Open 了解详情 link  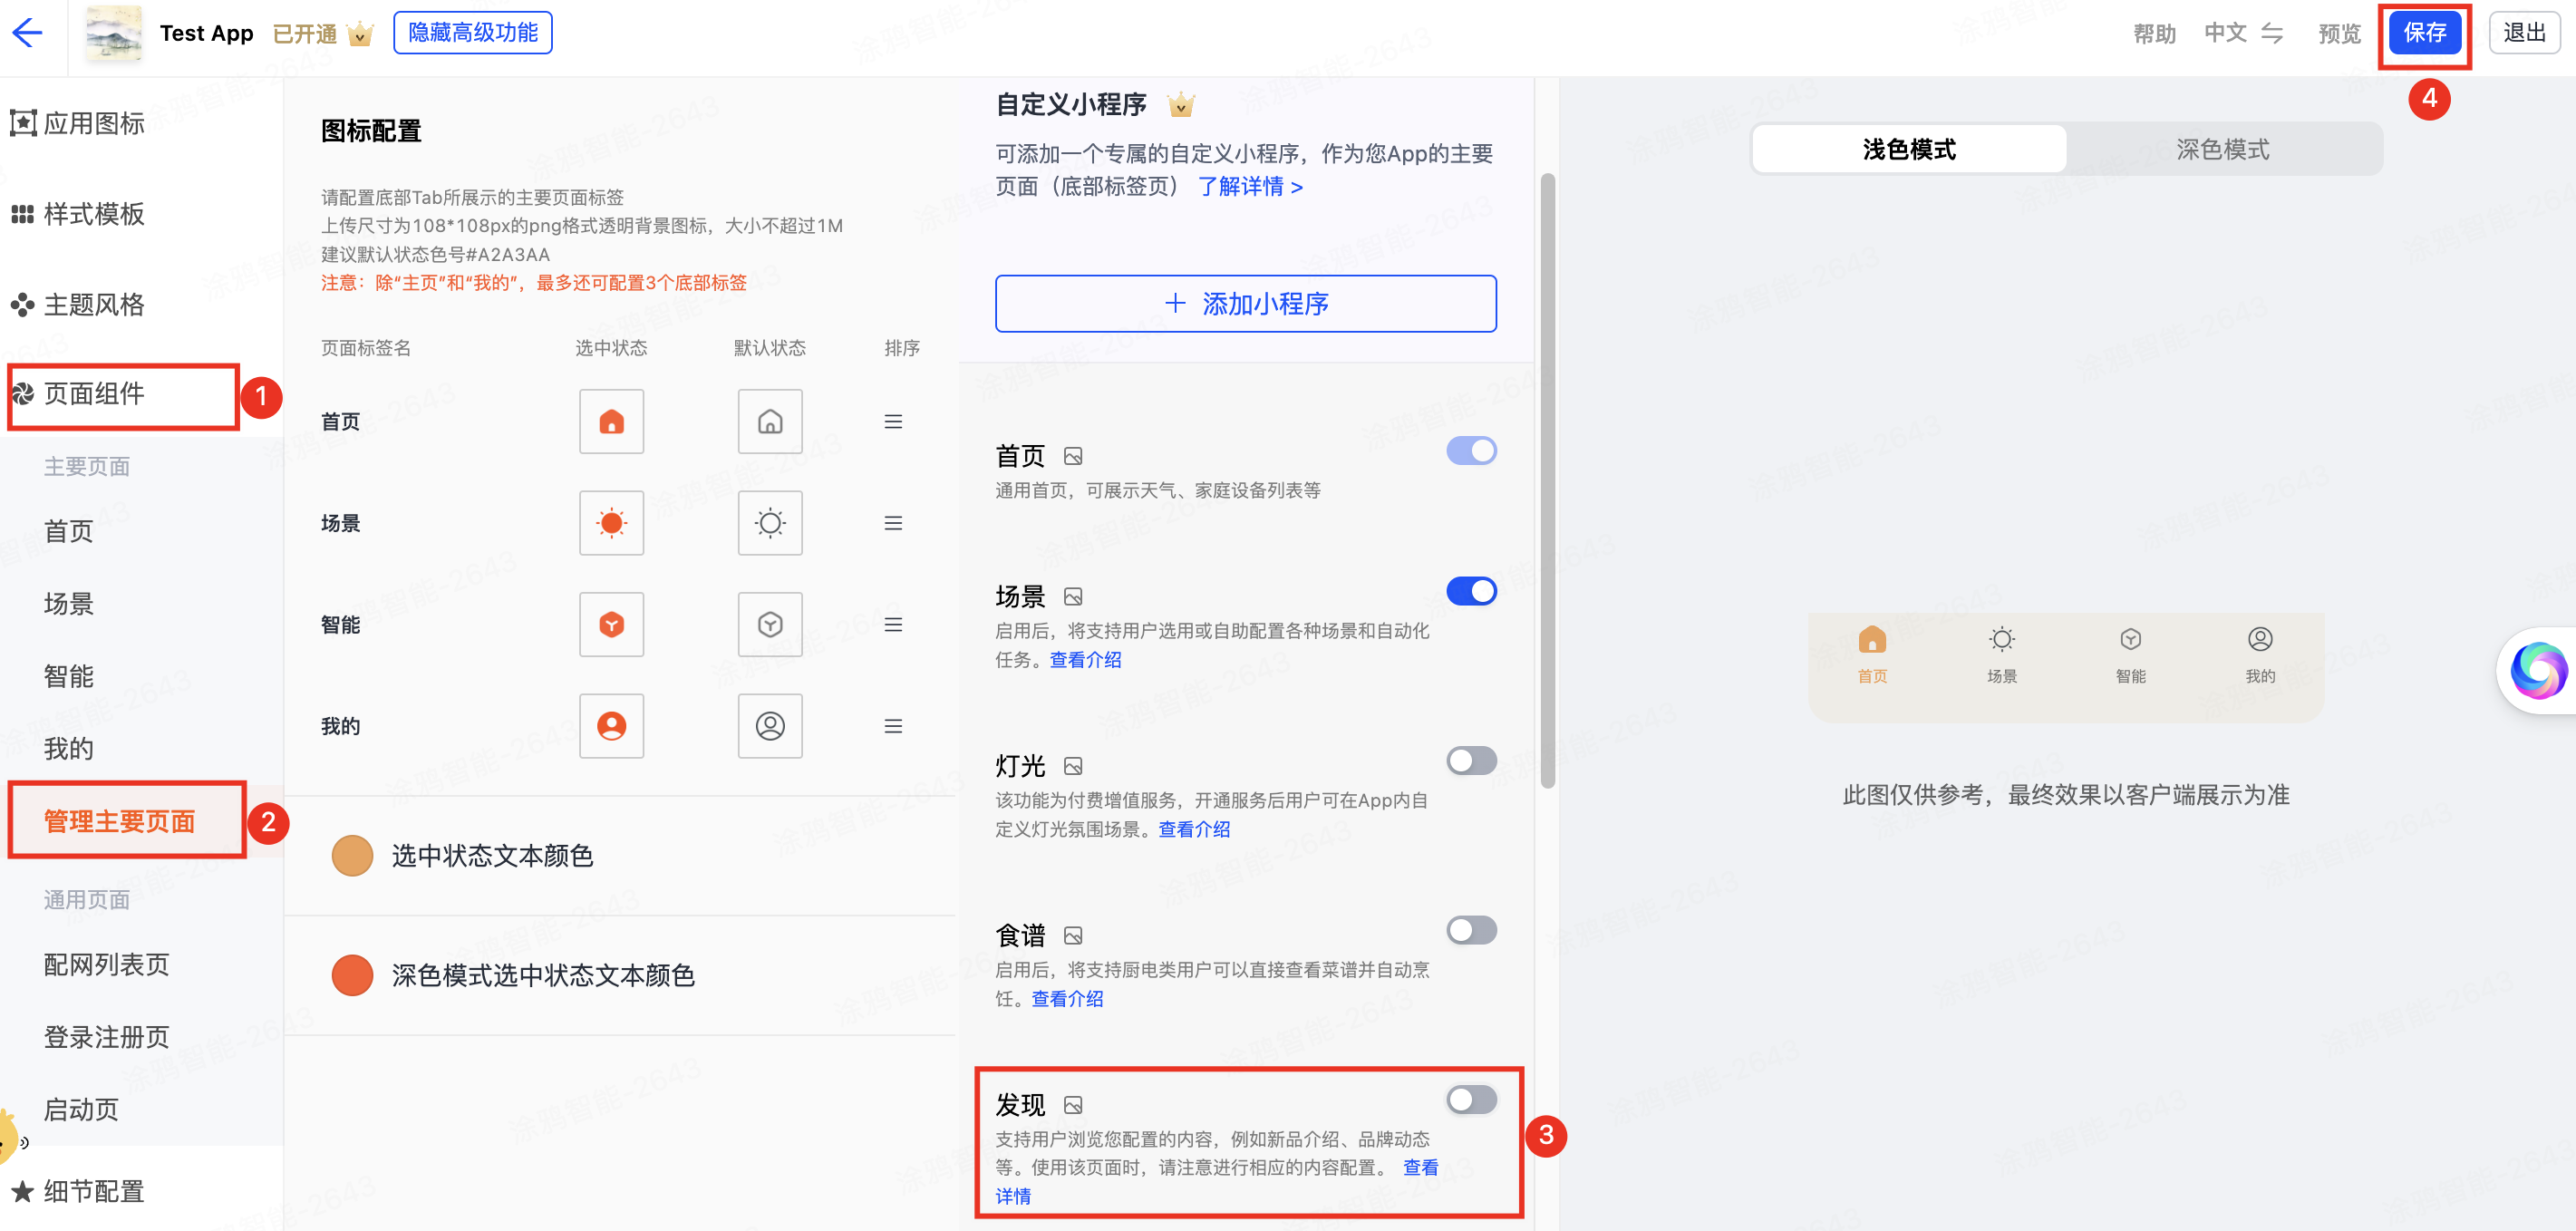point(1251,187)
